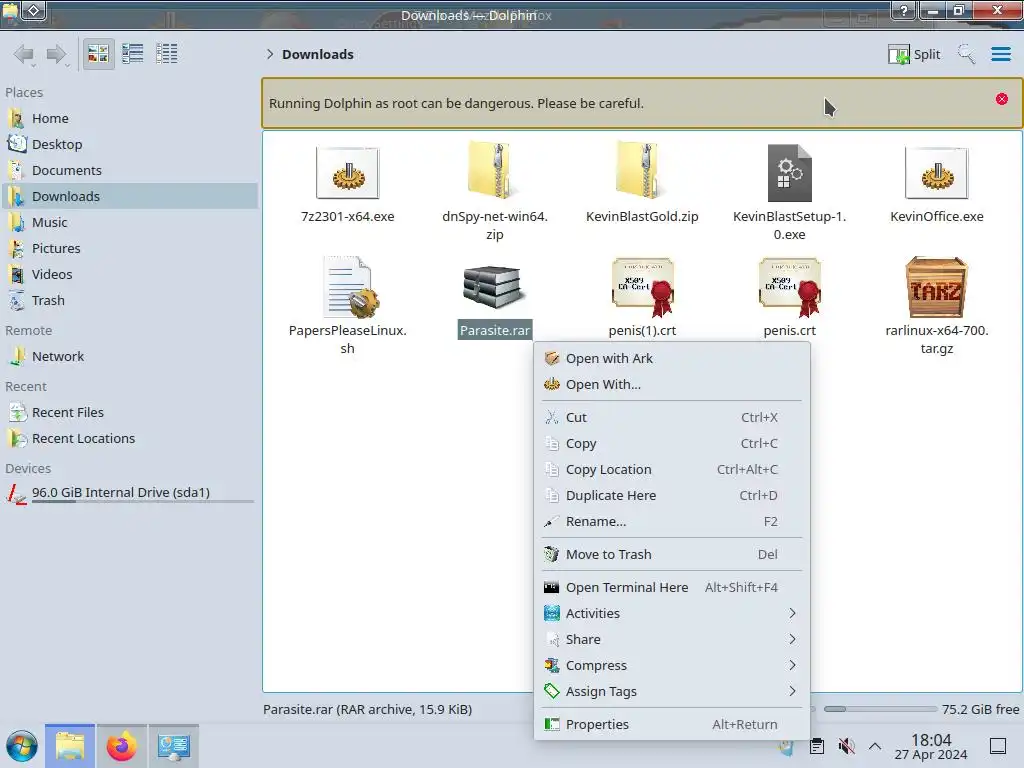Screen dimensions: 1024x768
Task: Open the hamburger menu
Action: coord(1000,54)
